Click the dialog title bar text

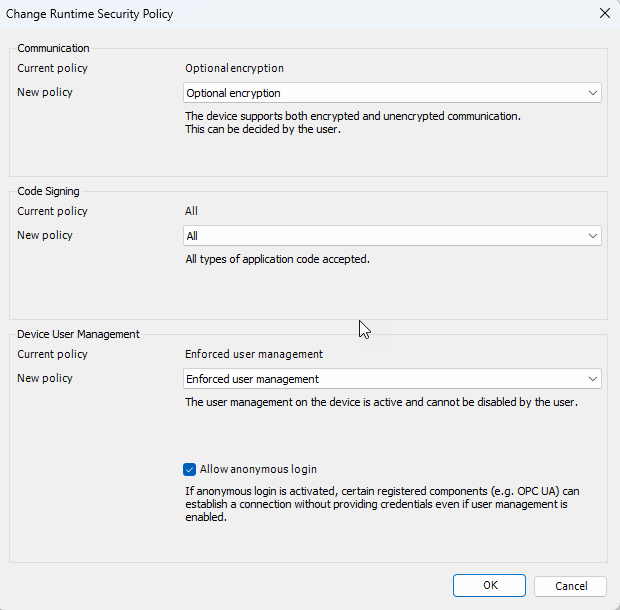90,14
